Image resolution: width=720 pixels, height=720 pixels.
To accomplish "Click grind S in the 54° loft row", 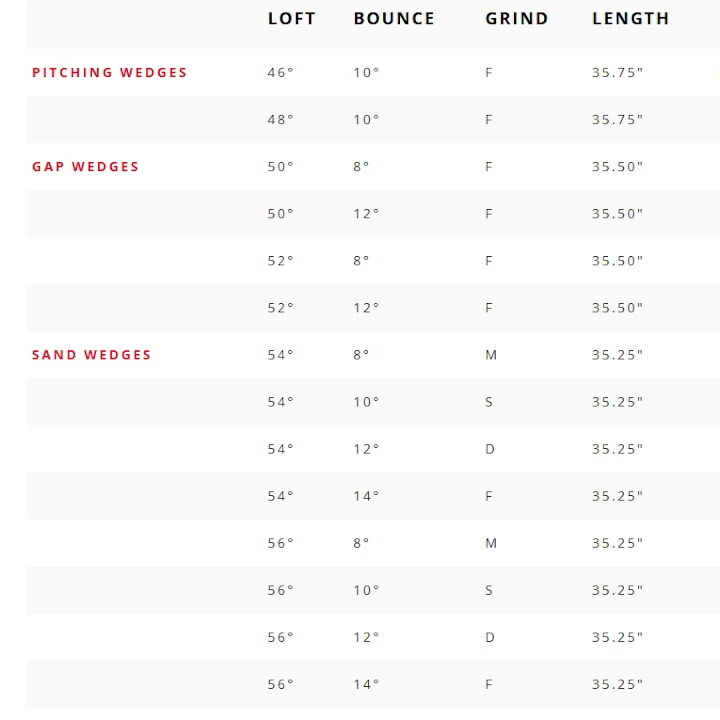I will pos(489,402).
